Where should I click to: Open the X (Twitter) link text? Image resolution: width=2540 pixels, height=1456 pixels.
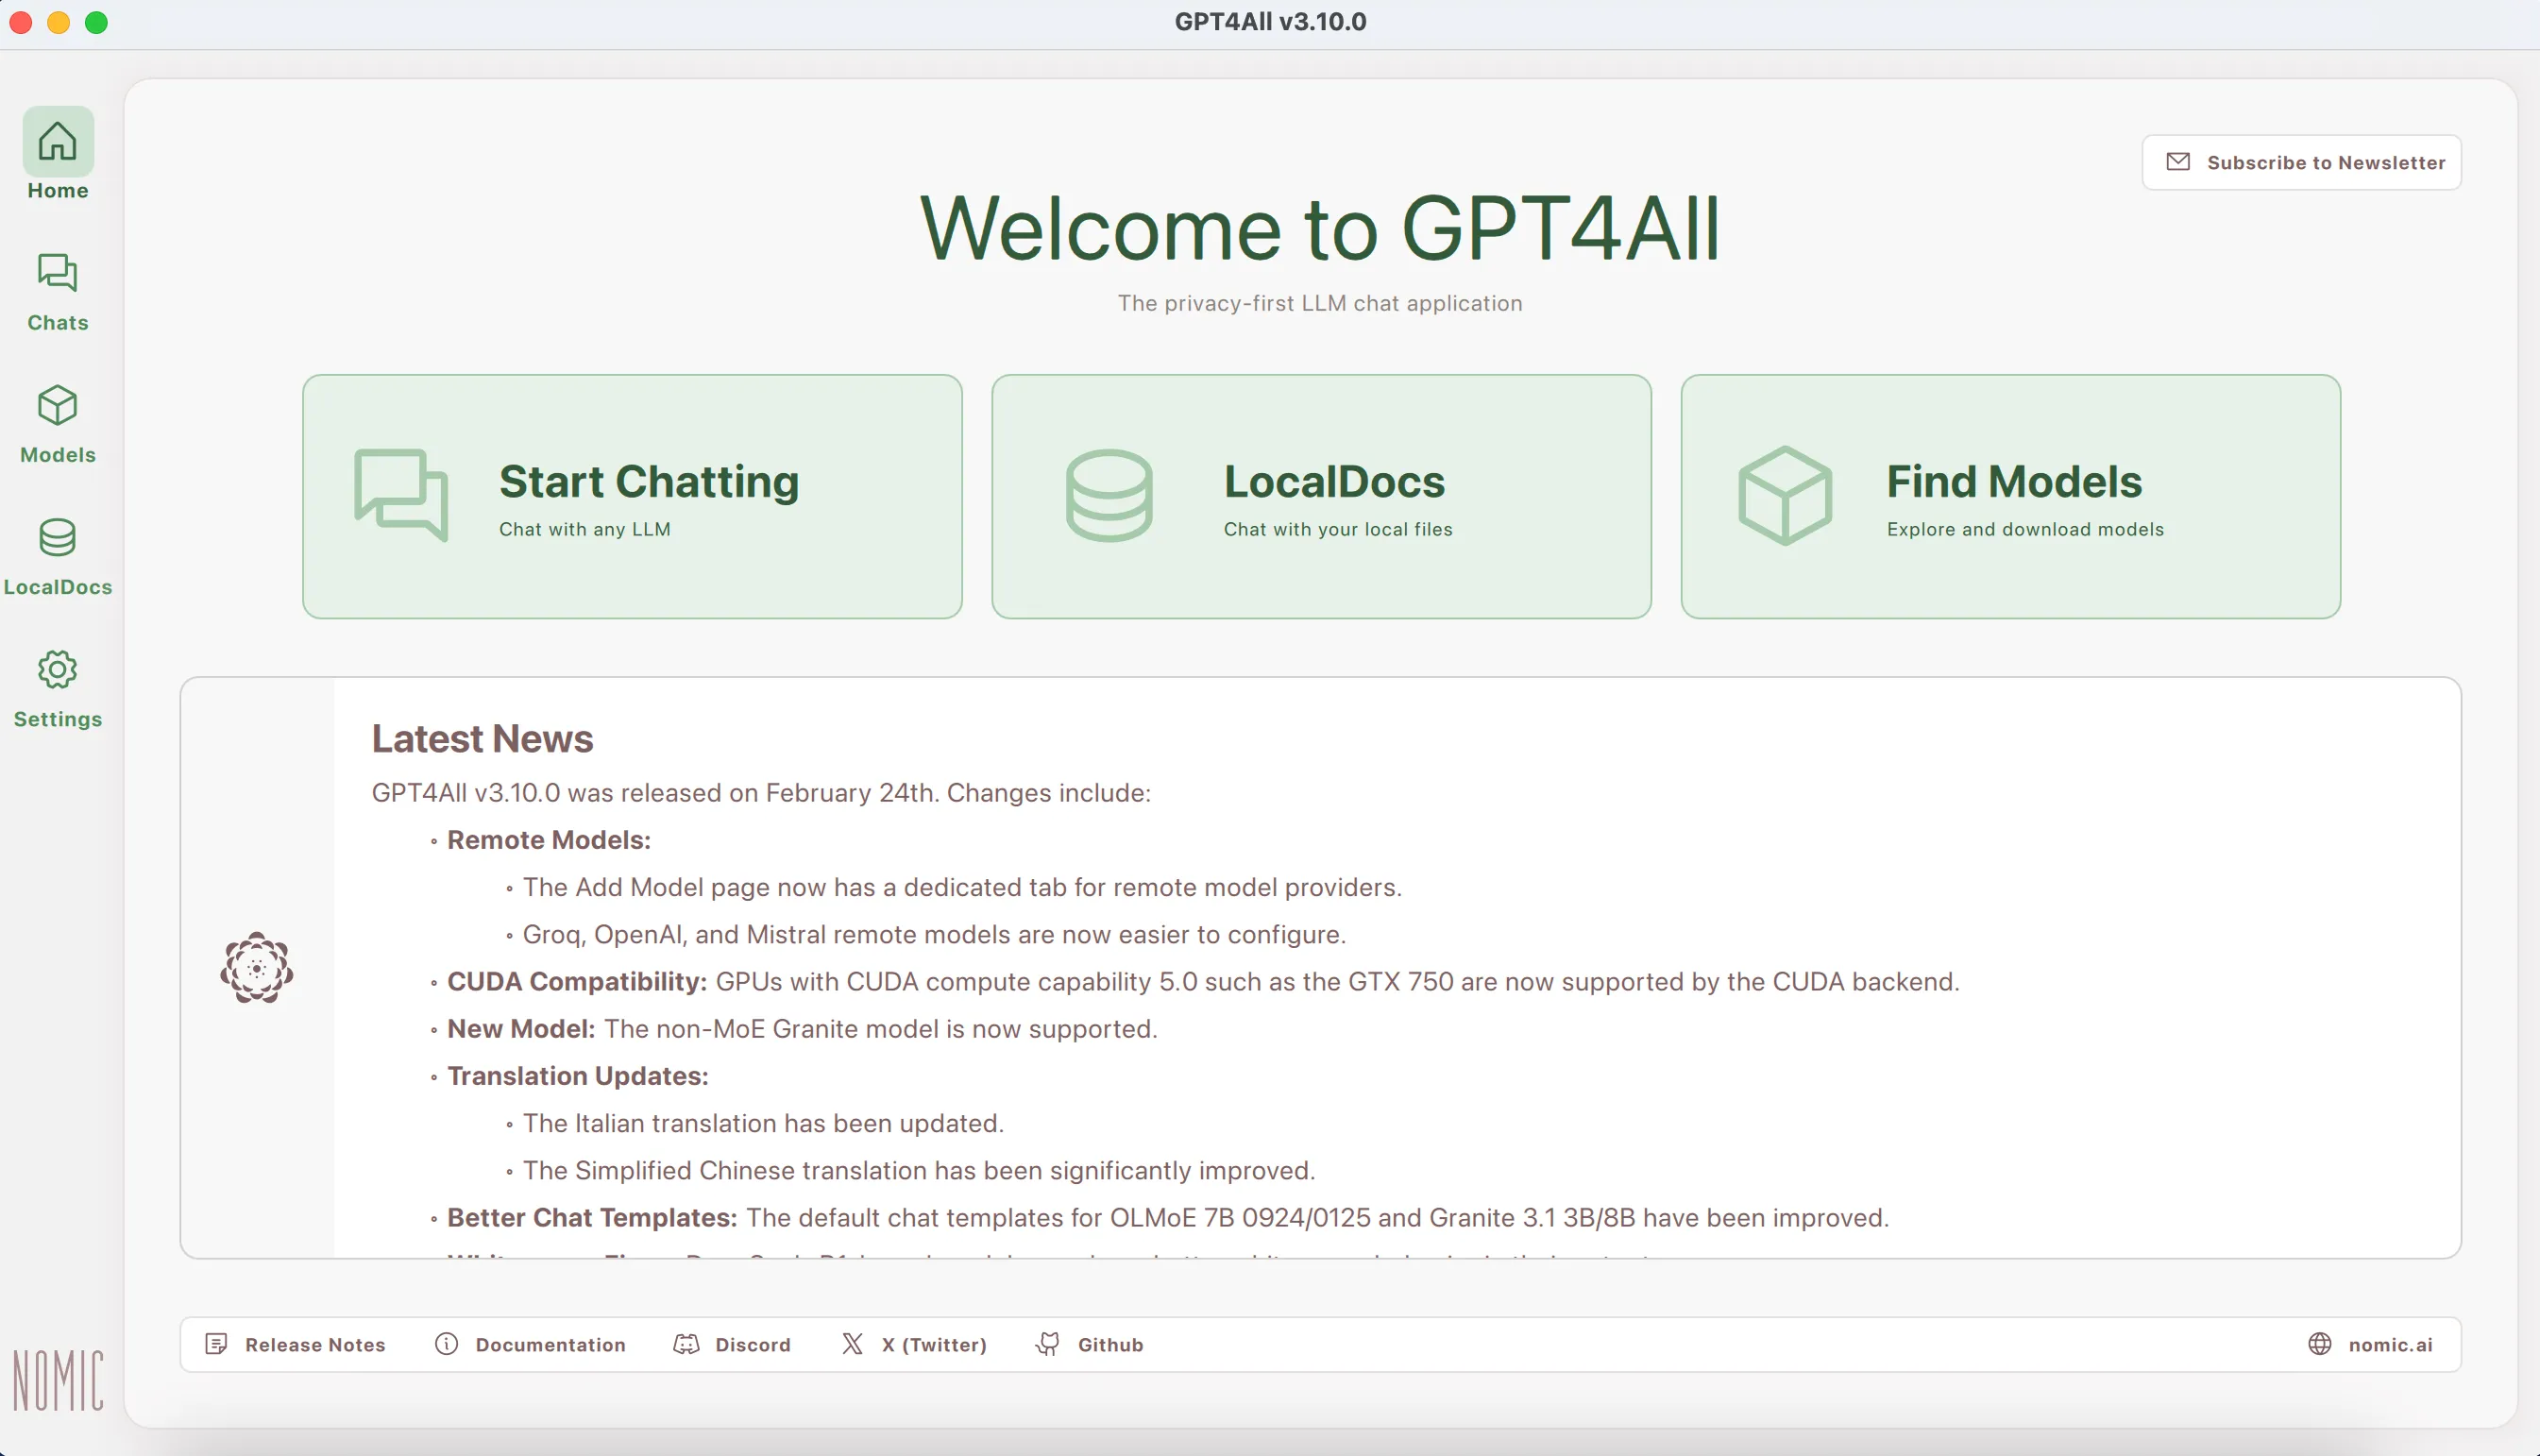click(934, 1344)
